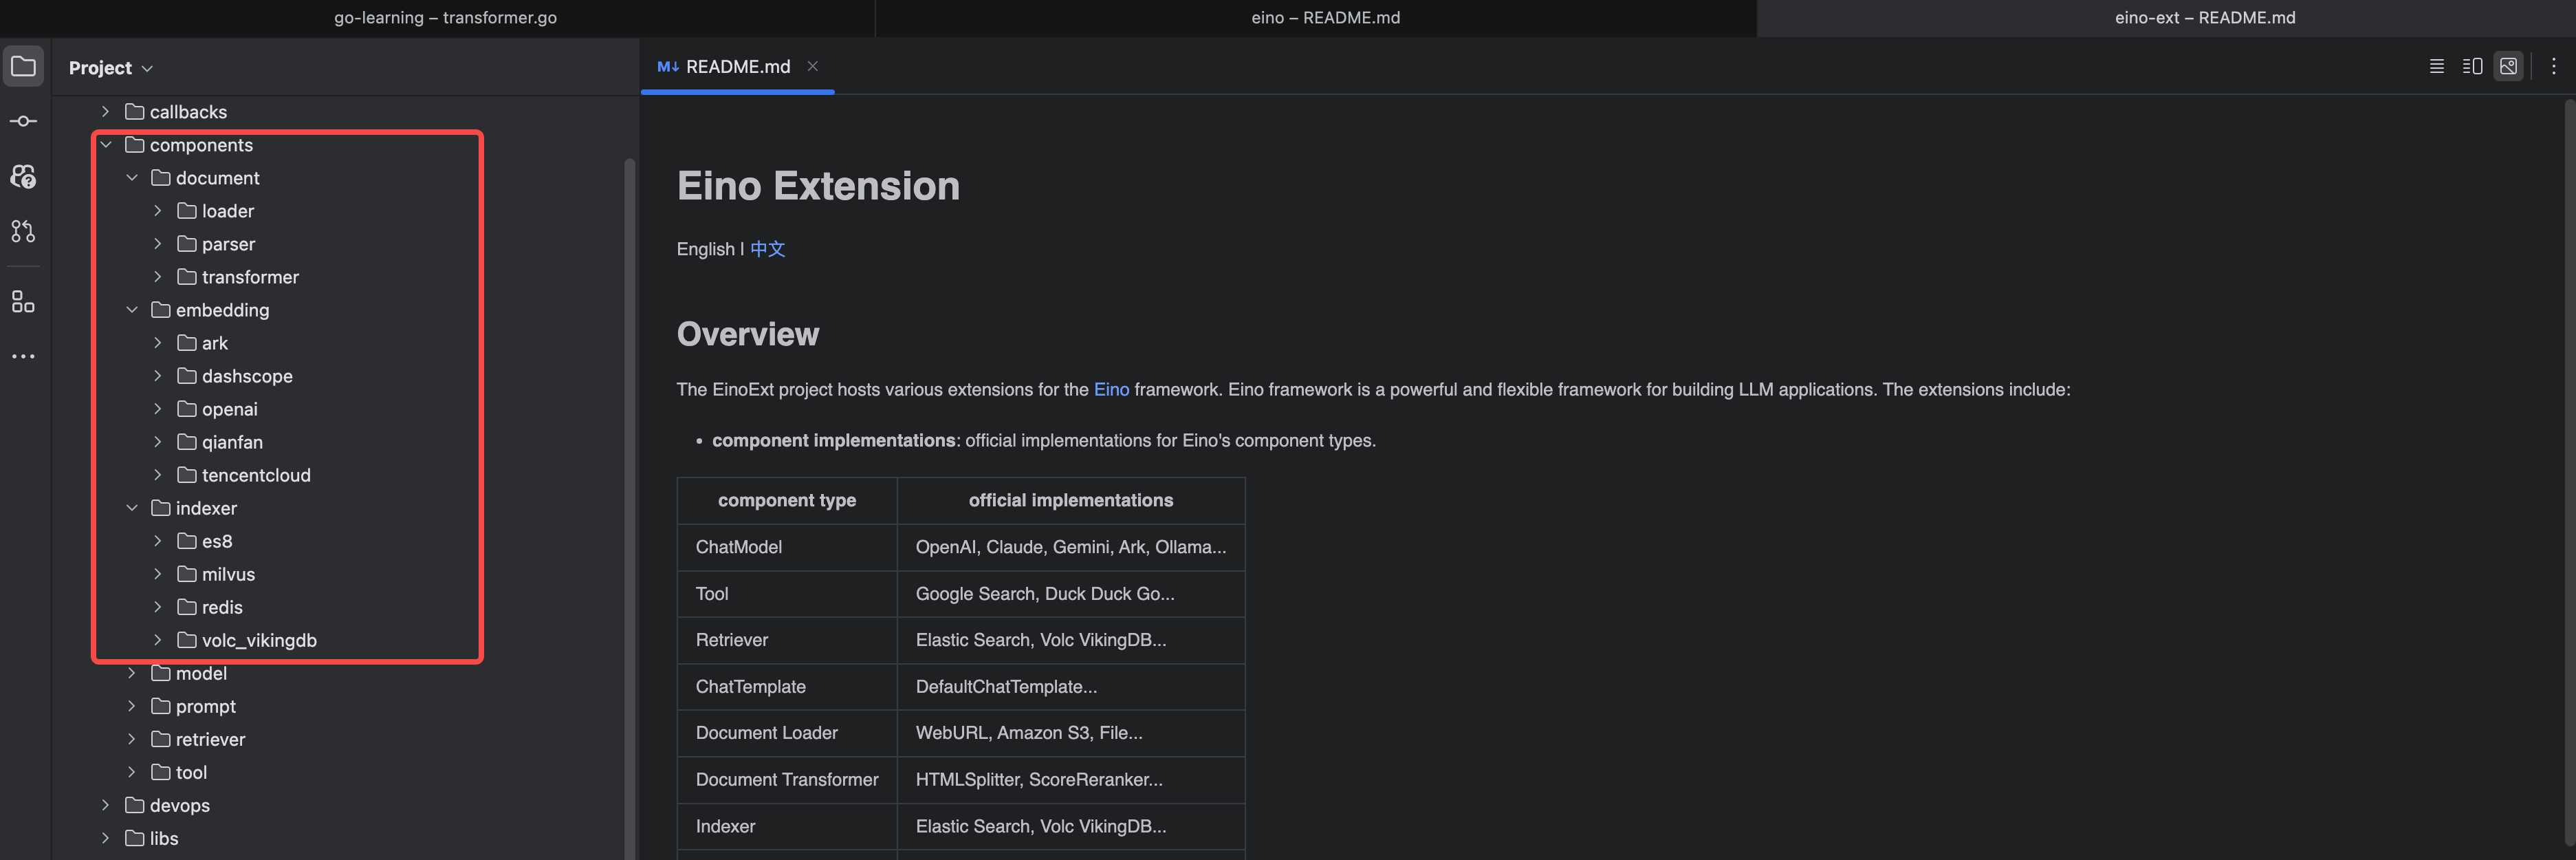Click the 'WebURL, Amazon S3, File...' cell
Screen dimensions: 2576x860
pyautogui.click(x=1071, y=733)
